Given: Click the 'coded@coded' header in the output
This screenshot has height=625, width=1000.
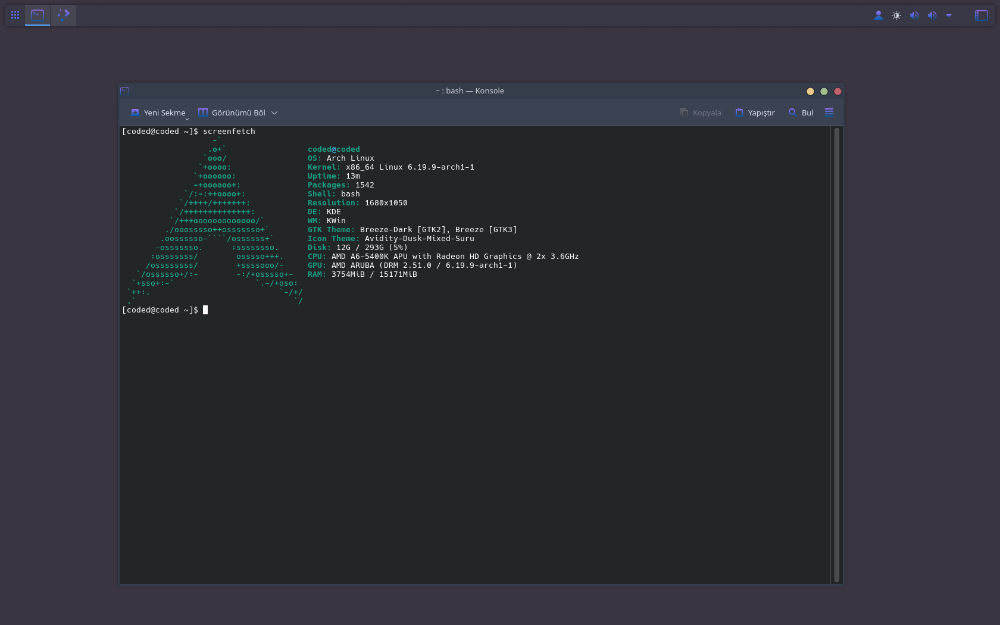Looking at the screenshot, I should 334,149.
